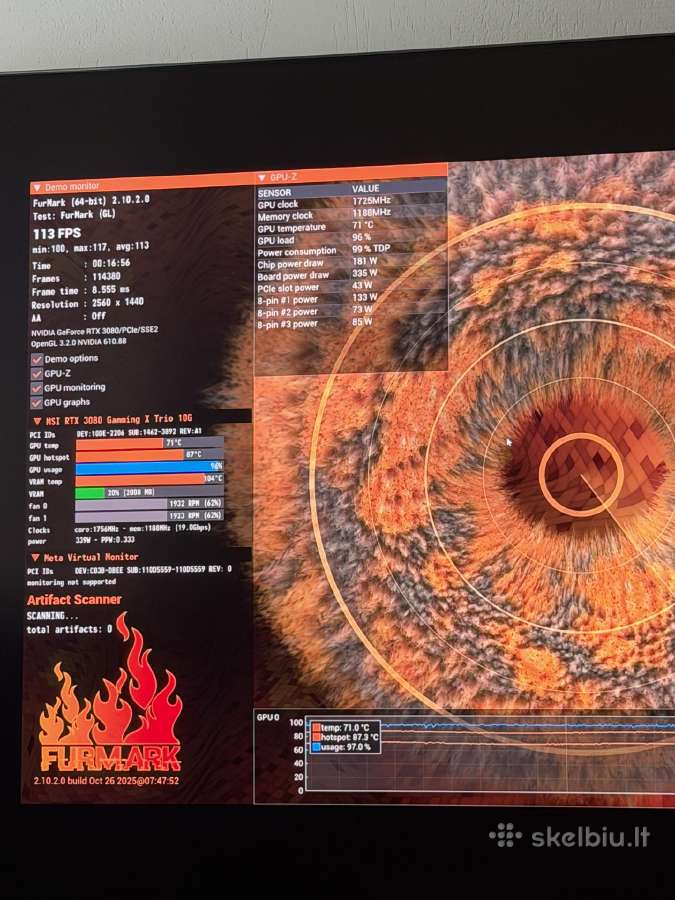Click the PCI IDs DEV:10DE-2206 line
Viewport: 675px width, 900px height.
tap(115, 433)
